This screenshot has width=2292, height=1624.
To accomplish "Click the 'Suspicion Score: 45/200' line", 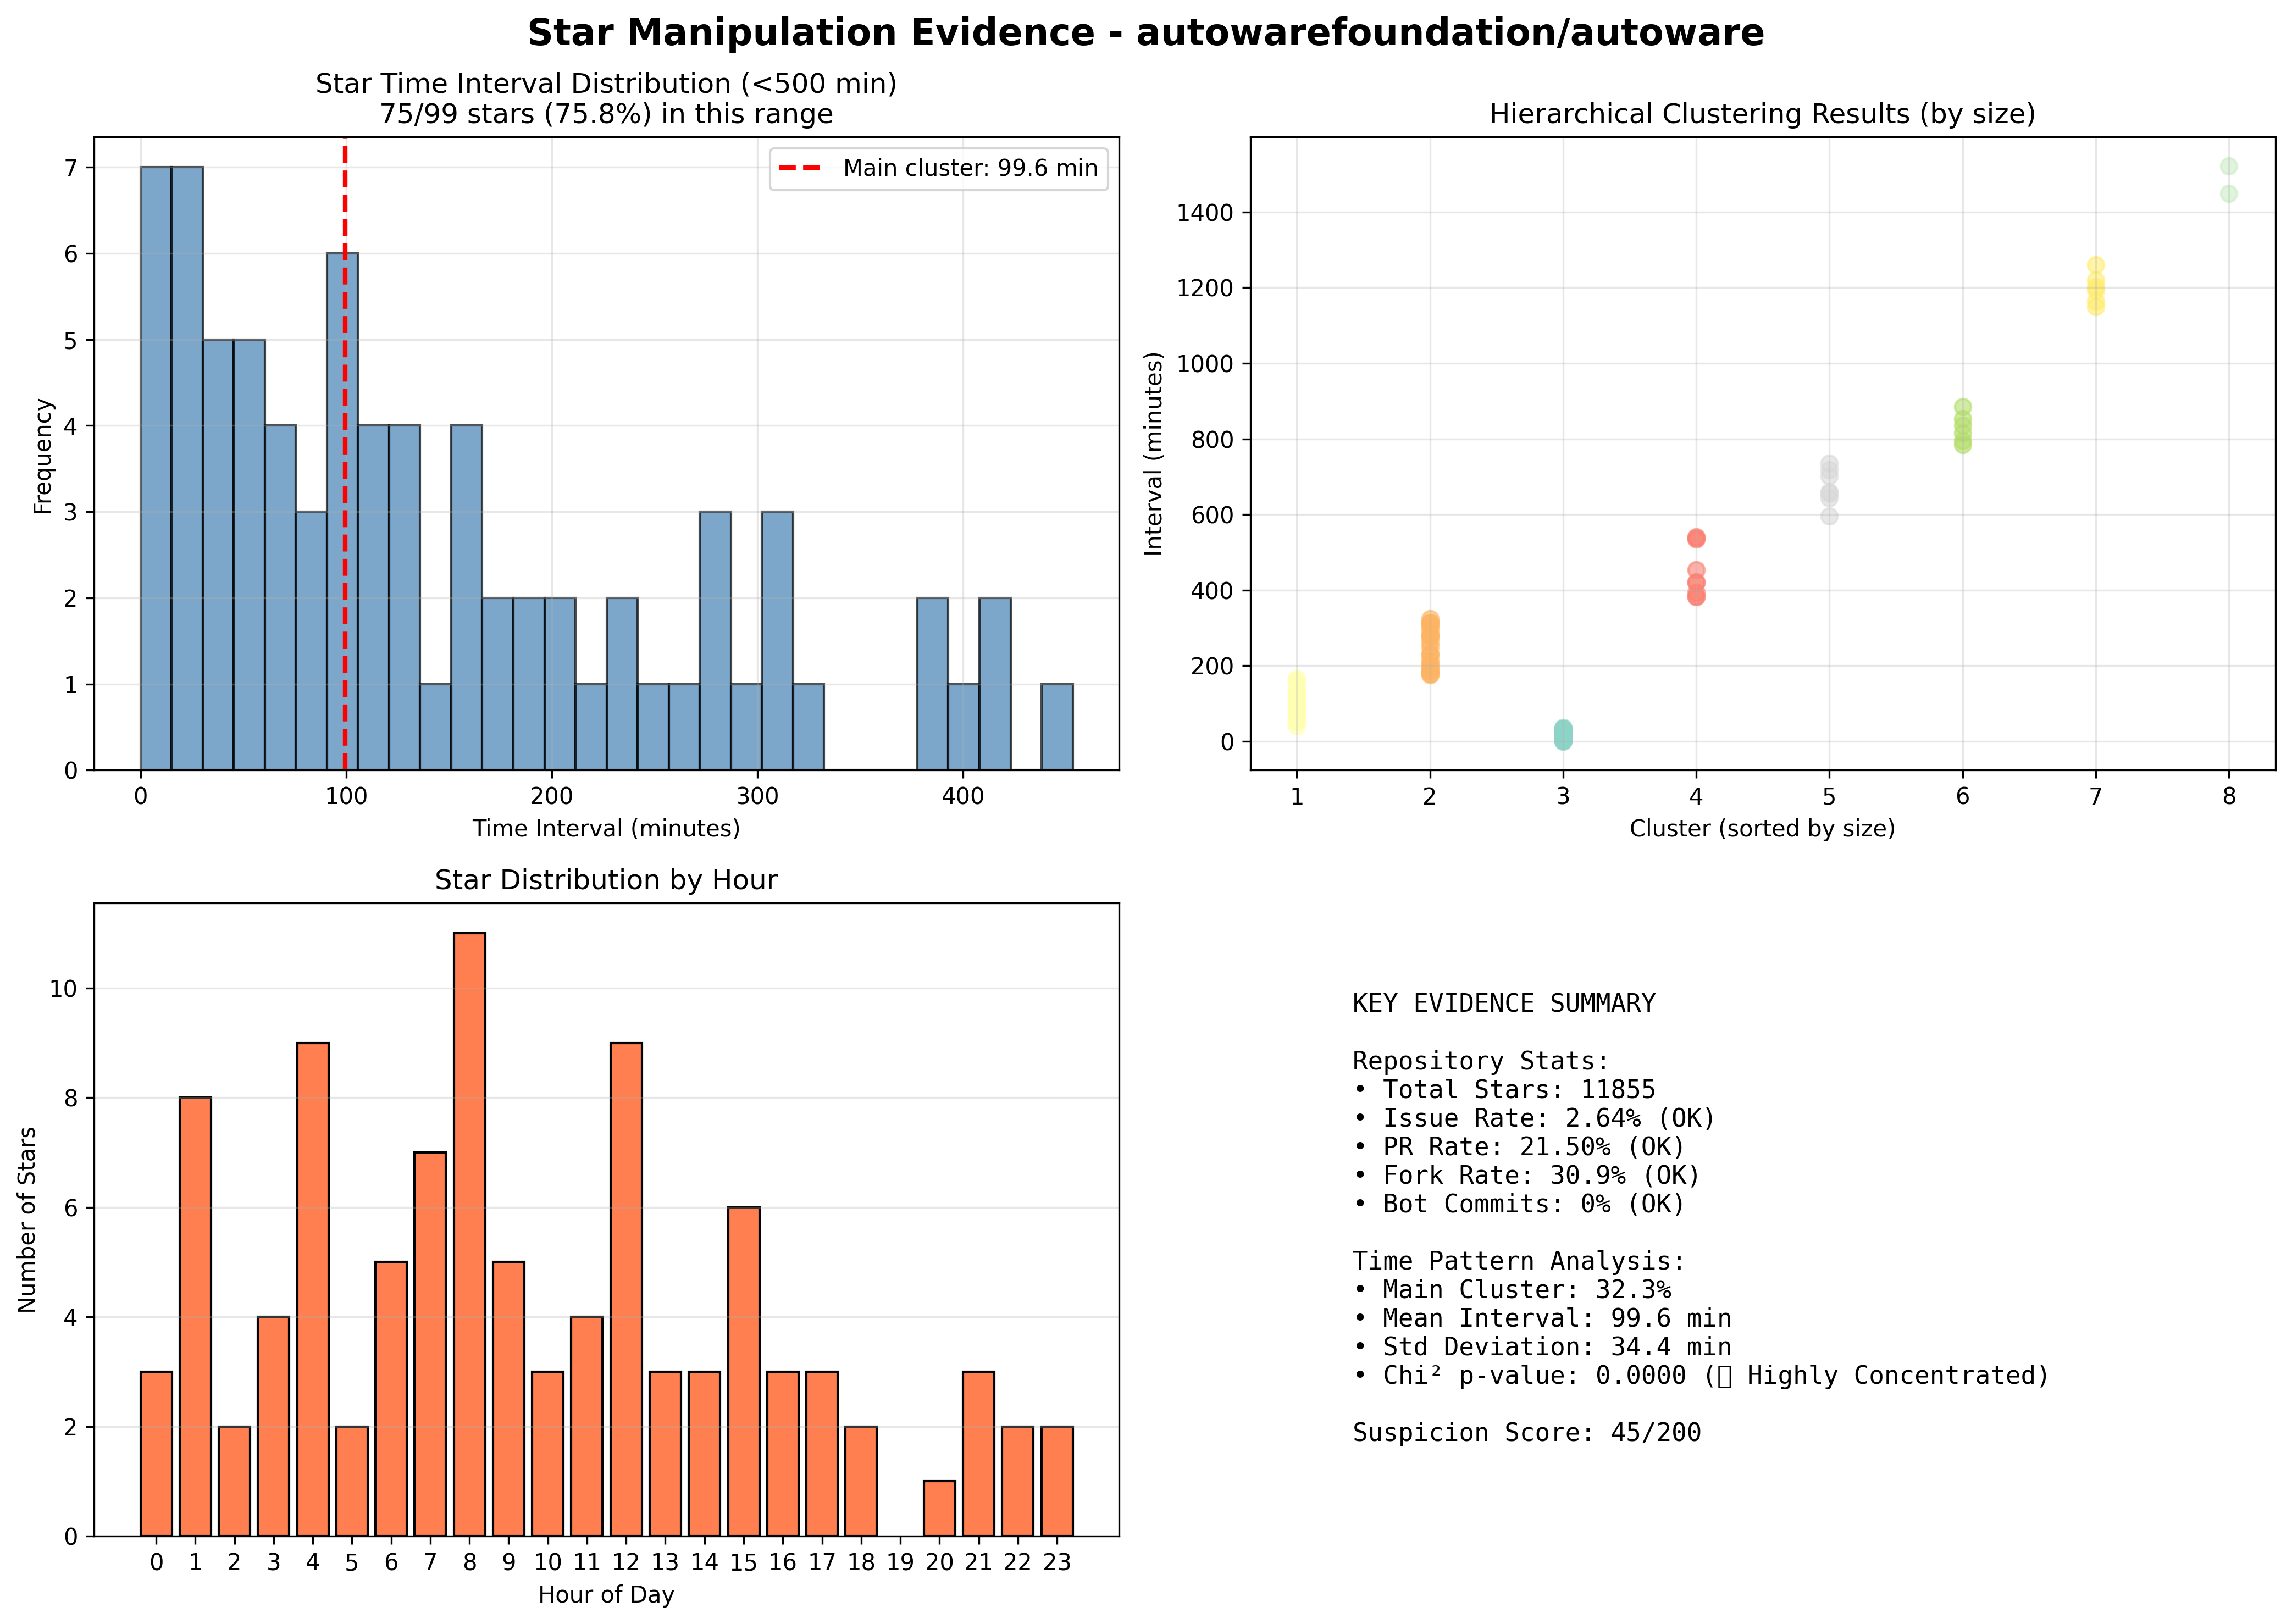I will pyautogui.click(x=1526, y=1433).
